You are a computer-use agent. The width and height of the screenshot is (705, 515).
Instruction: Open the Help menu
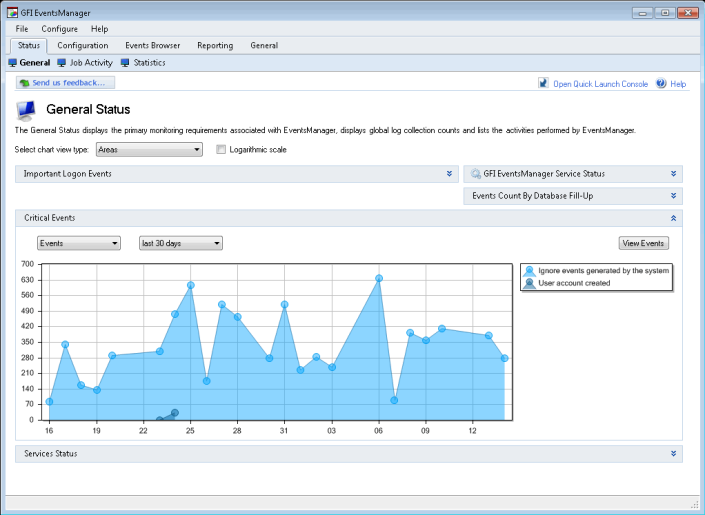99,29
